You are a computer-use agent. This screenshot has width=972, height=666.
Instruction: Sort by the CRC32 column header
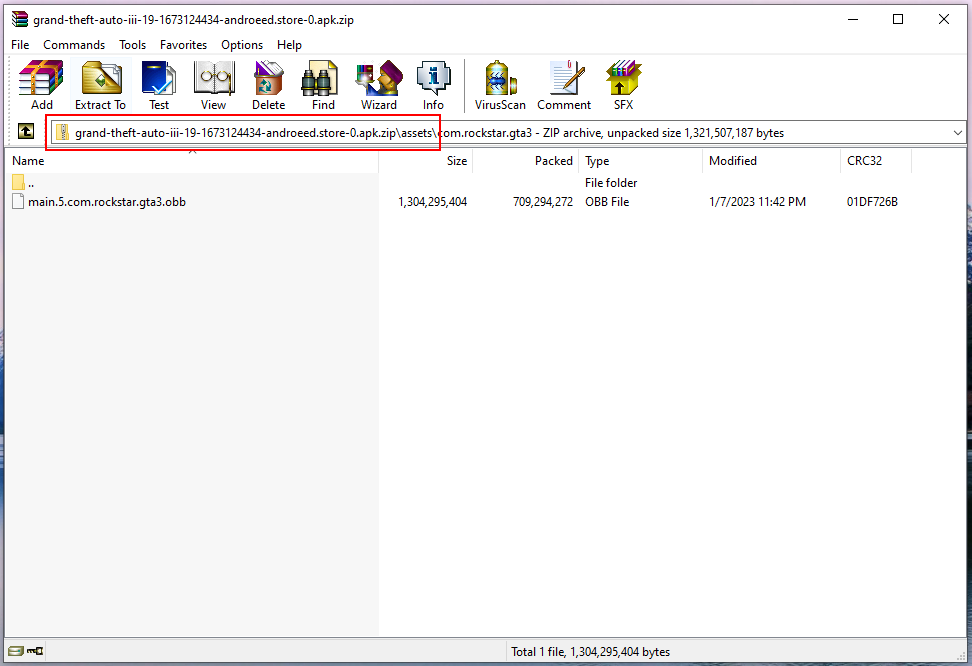tap(876, 161)
